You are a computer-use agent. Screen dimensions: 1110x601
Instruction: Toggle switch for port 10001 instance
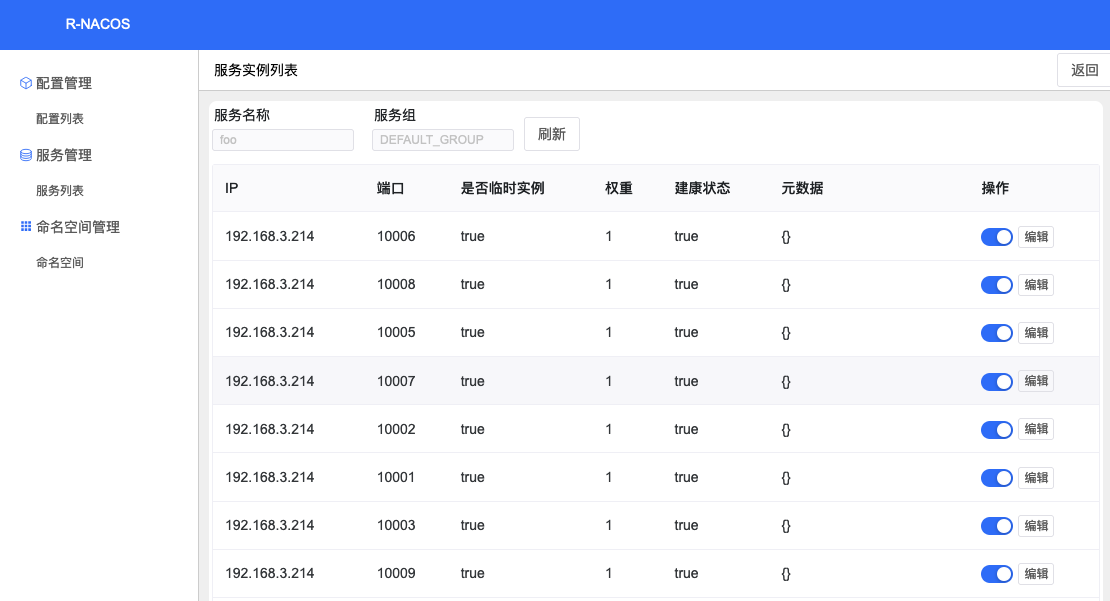click(997, 478)
